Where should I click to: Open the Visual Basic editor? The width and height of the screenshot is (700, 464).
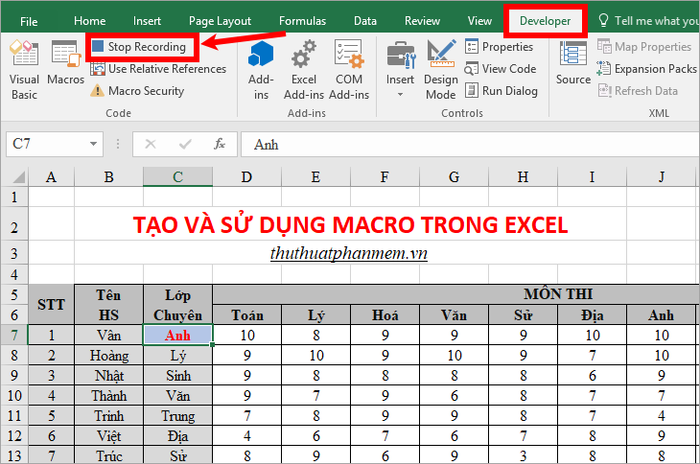pyautogui.click(x=24, y=69)
